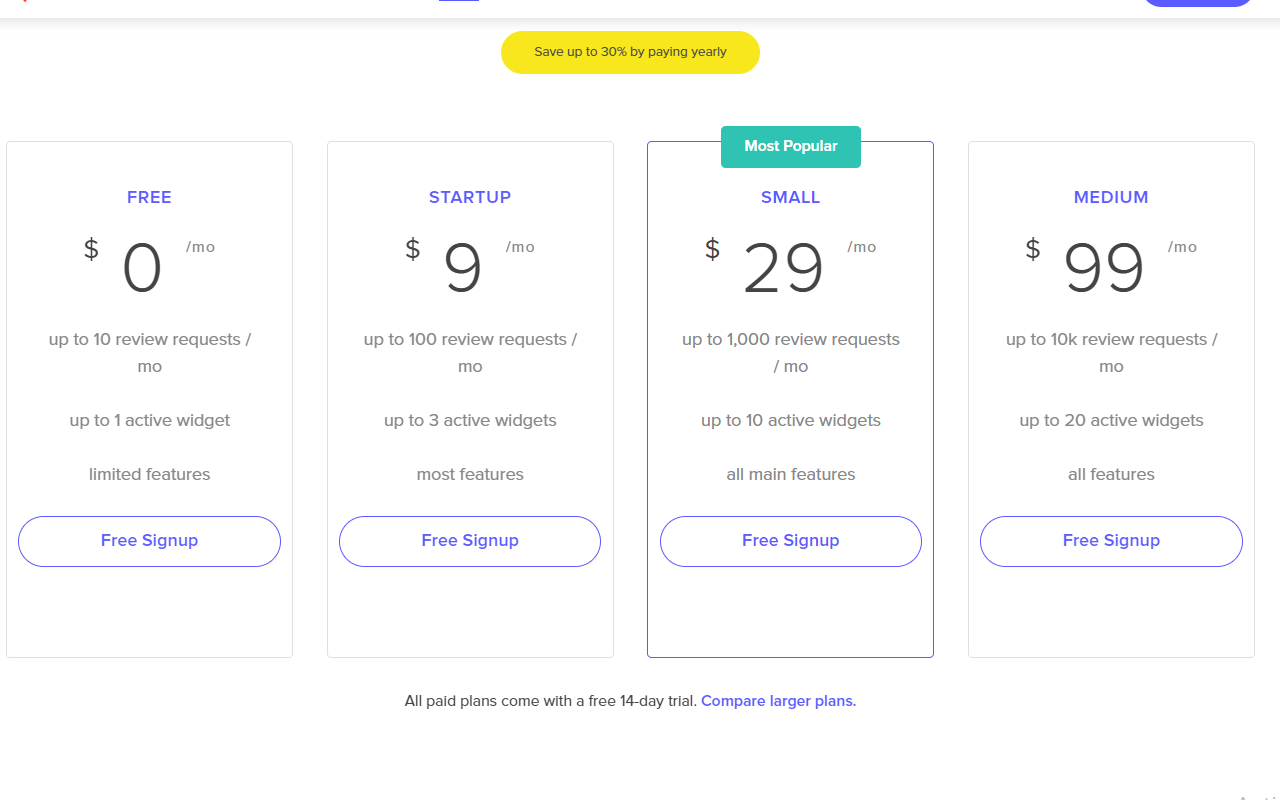
Task: Select the underlined navigation item in the header
Action: (460, 2)
